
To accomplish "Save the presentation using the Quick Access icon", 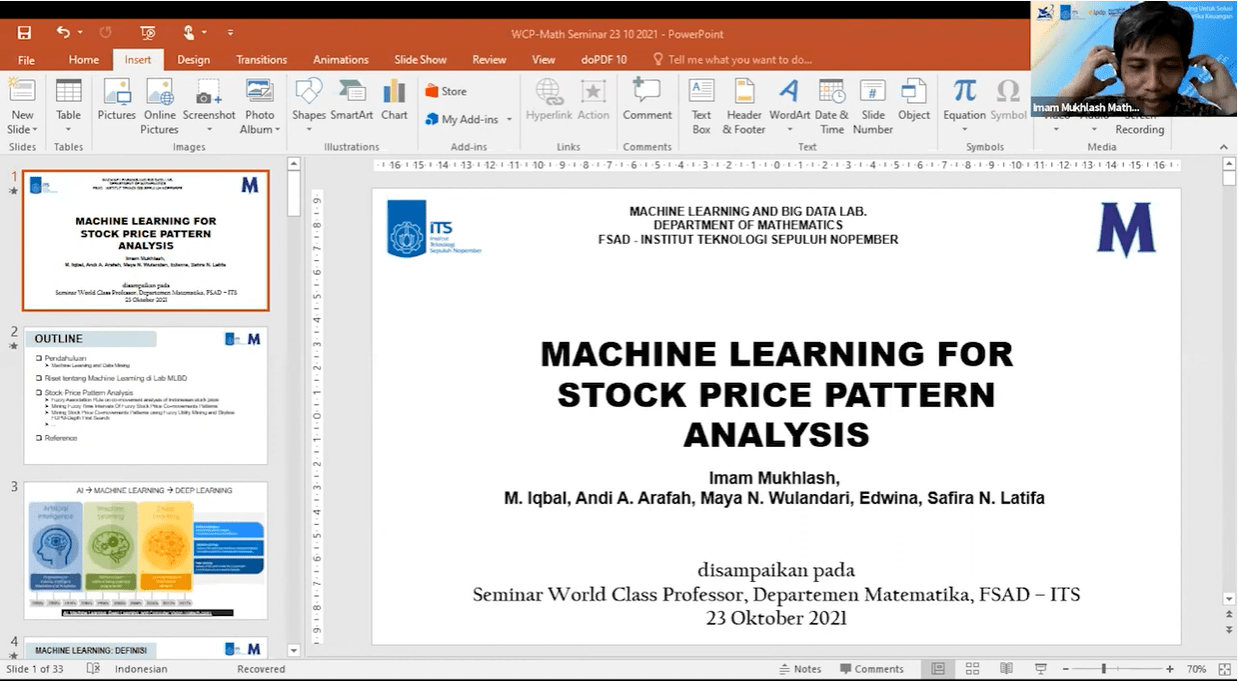I will 24,33.
